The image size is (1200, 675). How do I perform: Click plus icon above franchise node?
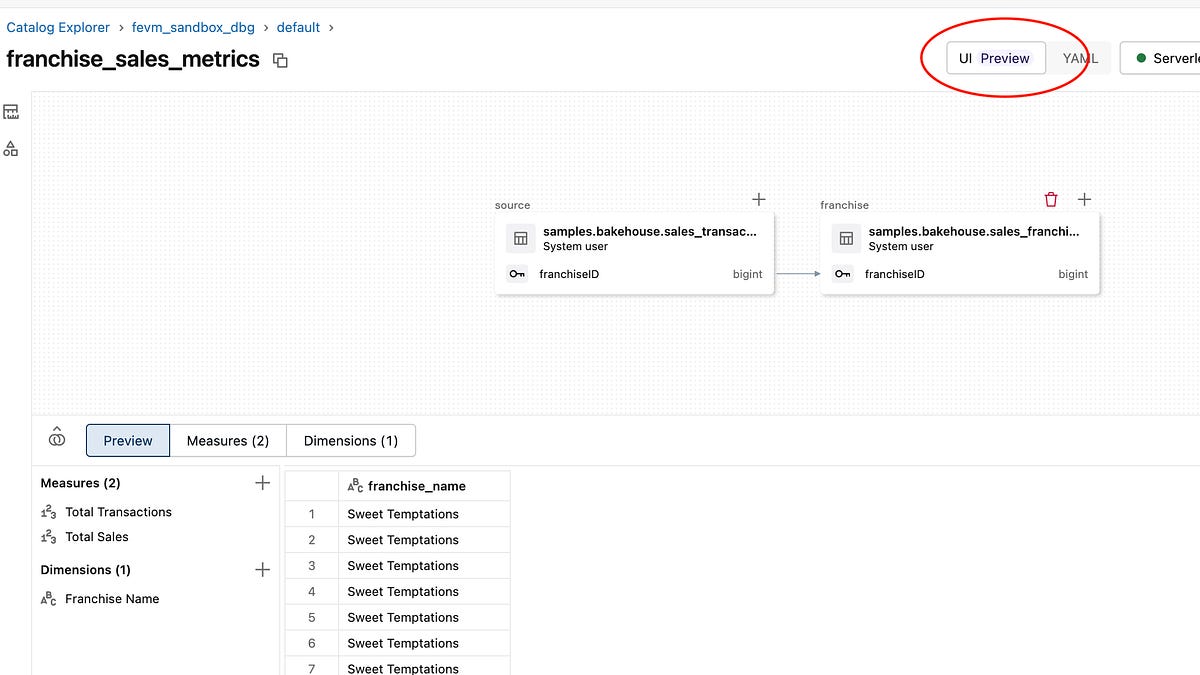(1084, 200)
